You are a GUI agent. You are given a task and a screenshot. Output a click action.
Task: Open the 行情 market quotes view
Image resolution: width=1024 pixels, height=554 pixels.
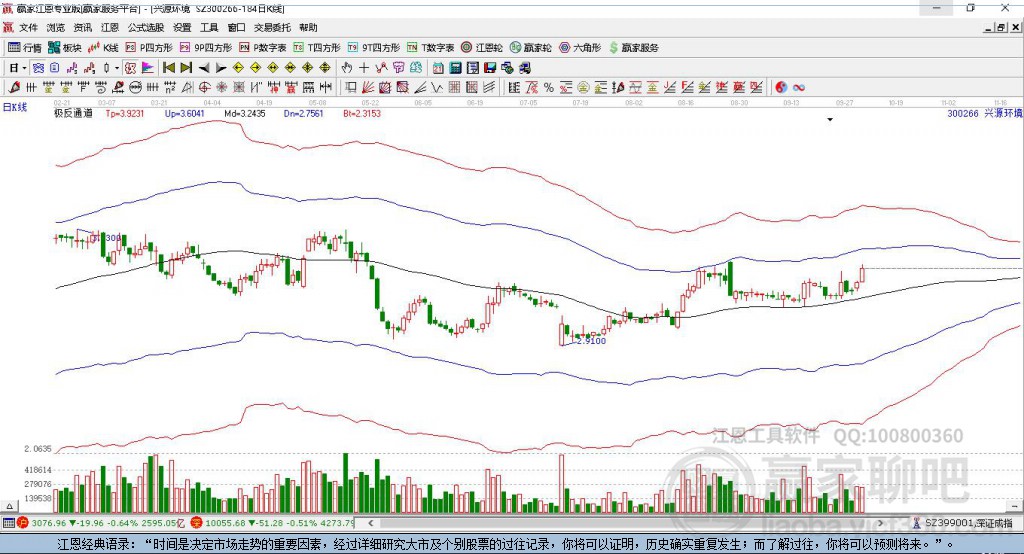click(x=24, y=48)
